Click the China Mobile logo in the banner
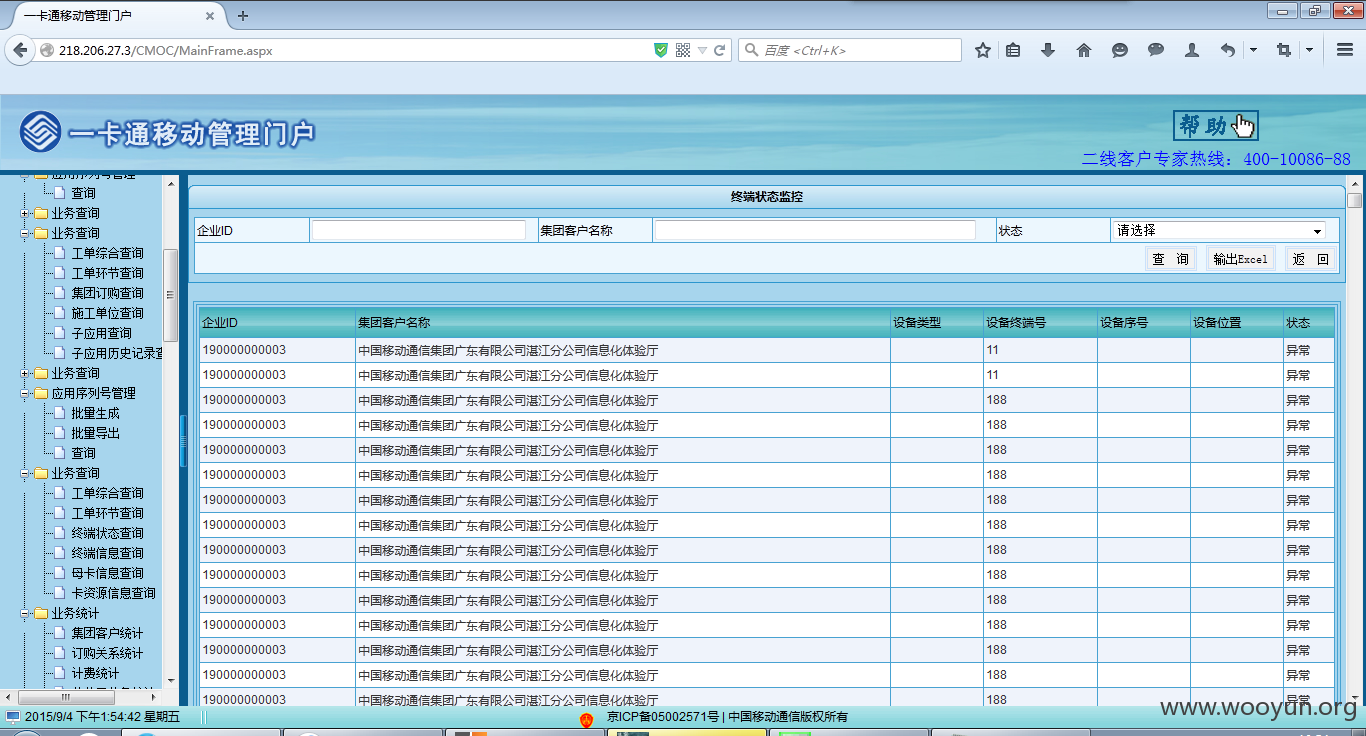The height and width of the screenshot is (736, 1366). point(40,131)
